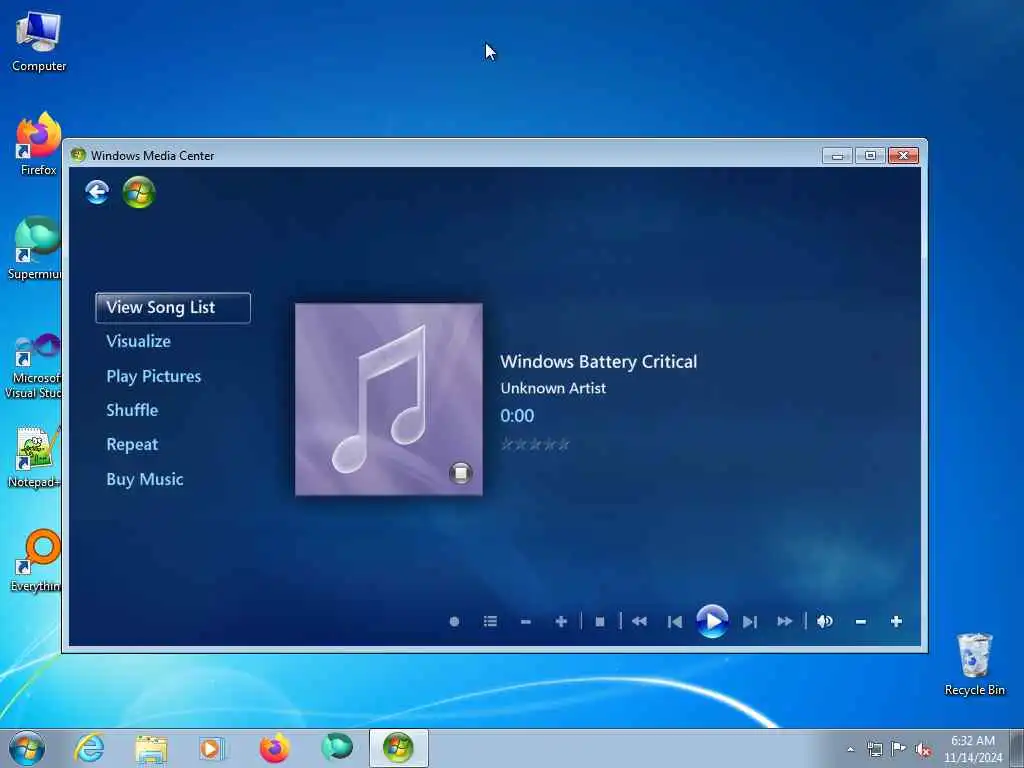
Task: Click the Media Center title bar icon
Action: (x=78, y=155)
